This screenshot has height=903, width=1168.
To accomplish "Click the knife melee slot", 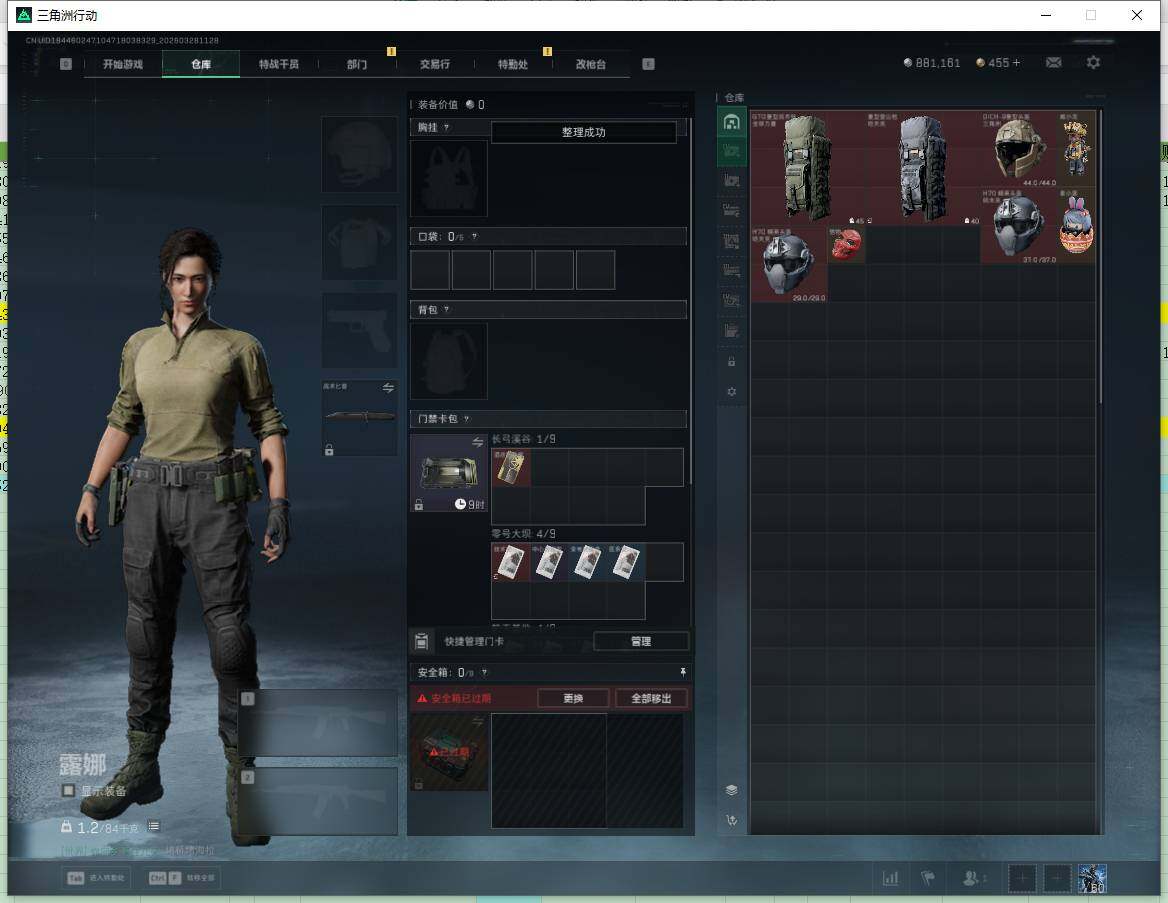I will (359, 417).
